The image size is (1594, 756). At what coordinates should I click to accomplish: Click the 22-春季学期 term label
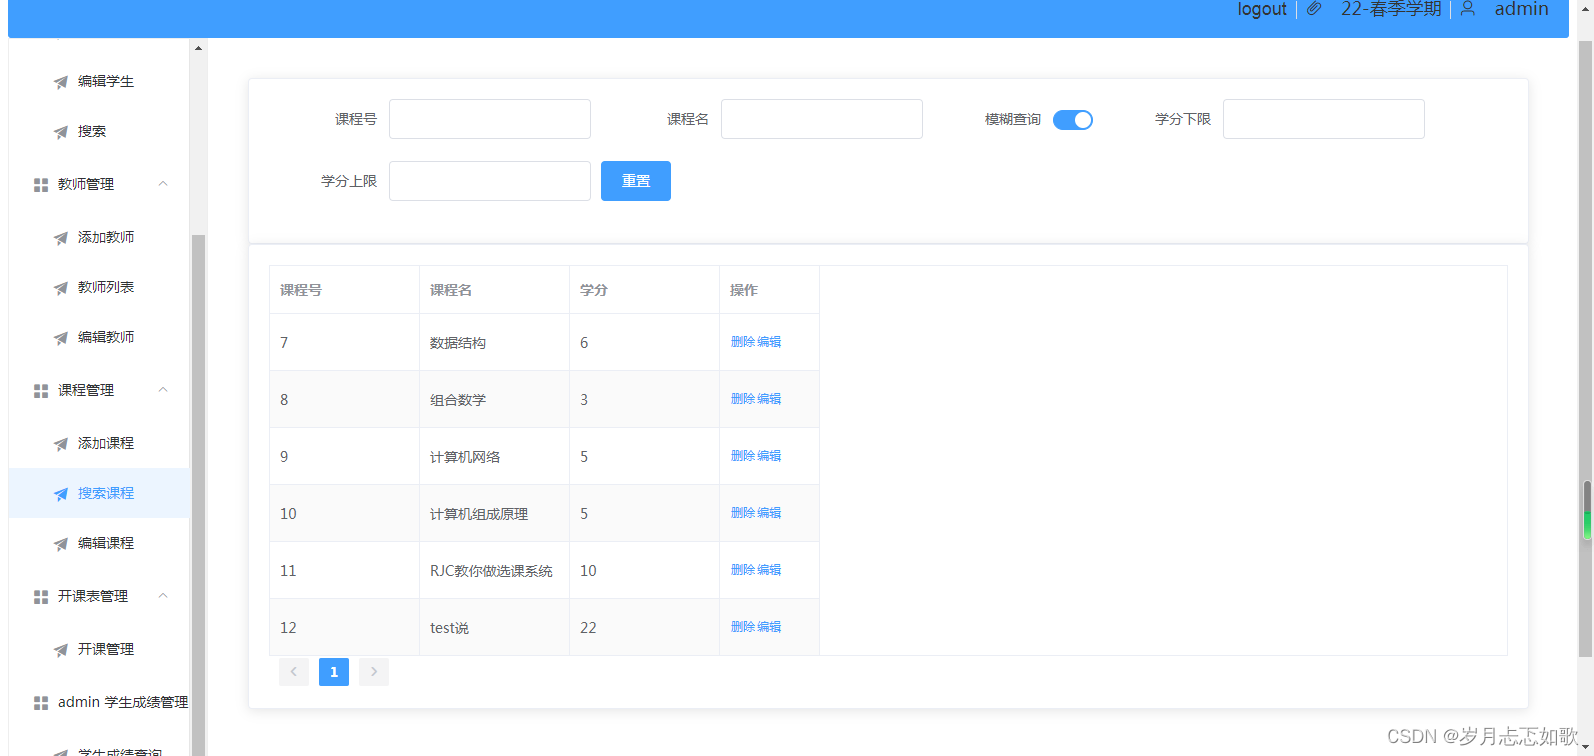[1391, 9]
